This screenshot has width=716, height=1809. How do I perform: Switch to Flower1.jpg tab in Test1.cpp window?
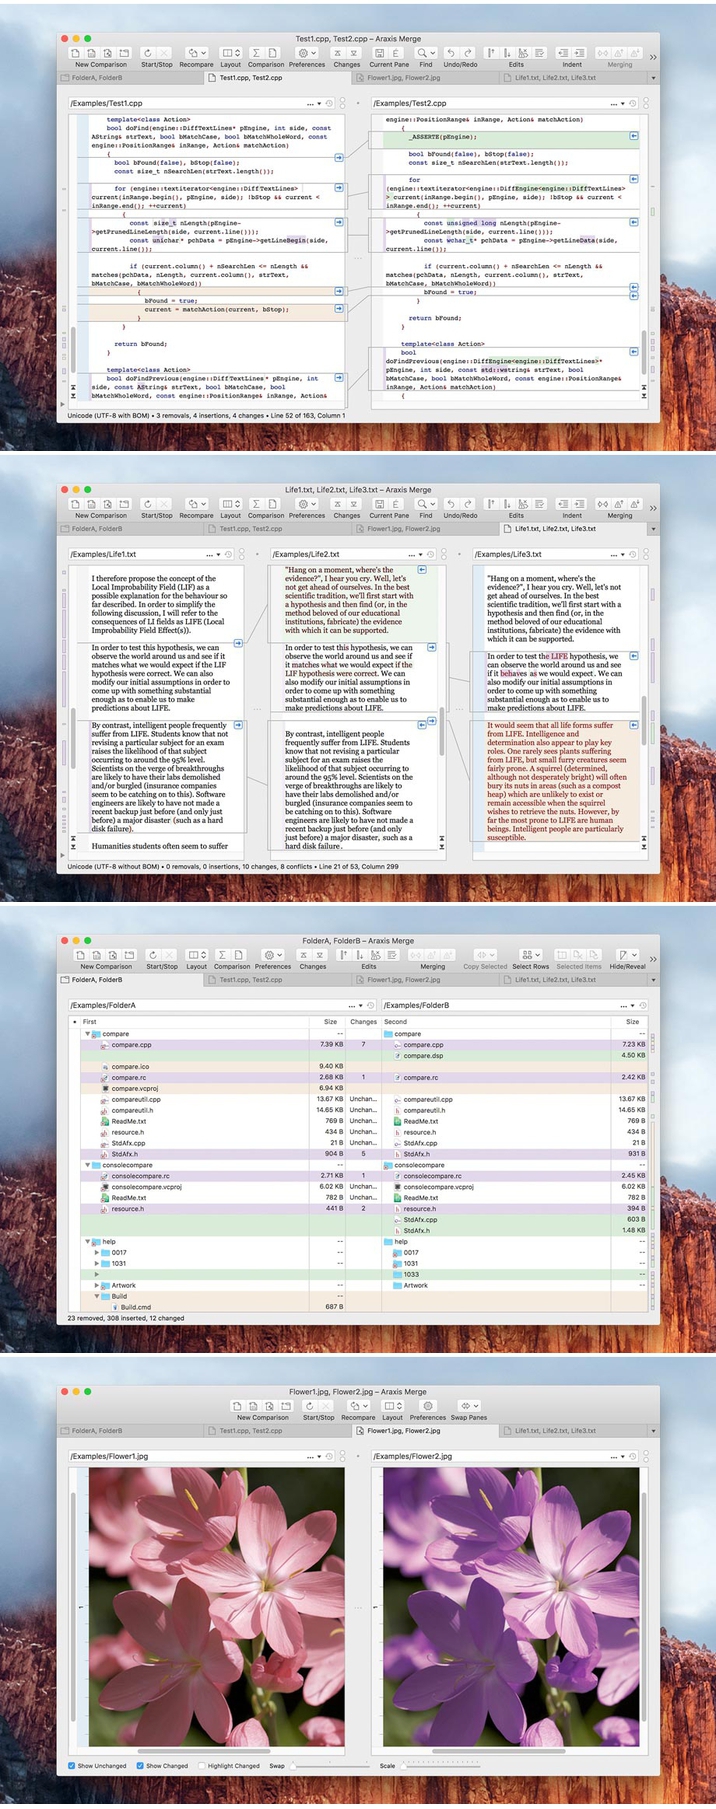pos(425,77)
